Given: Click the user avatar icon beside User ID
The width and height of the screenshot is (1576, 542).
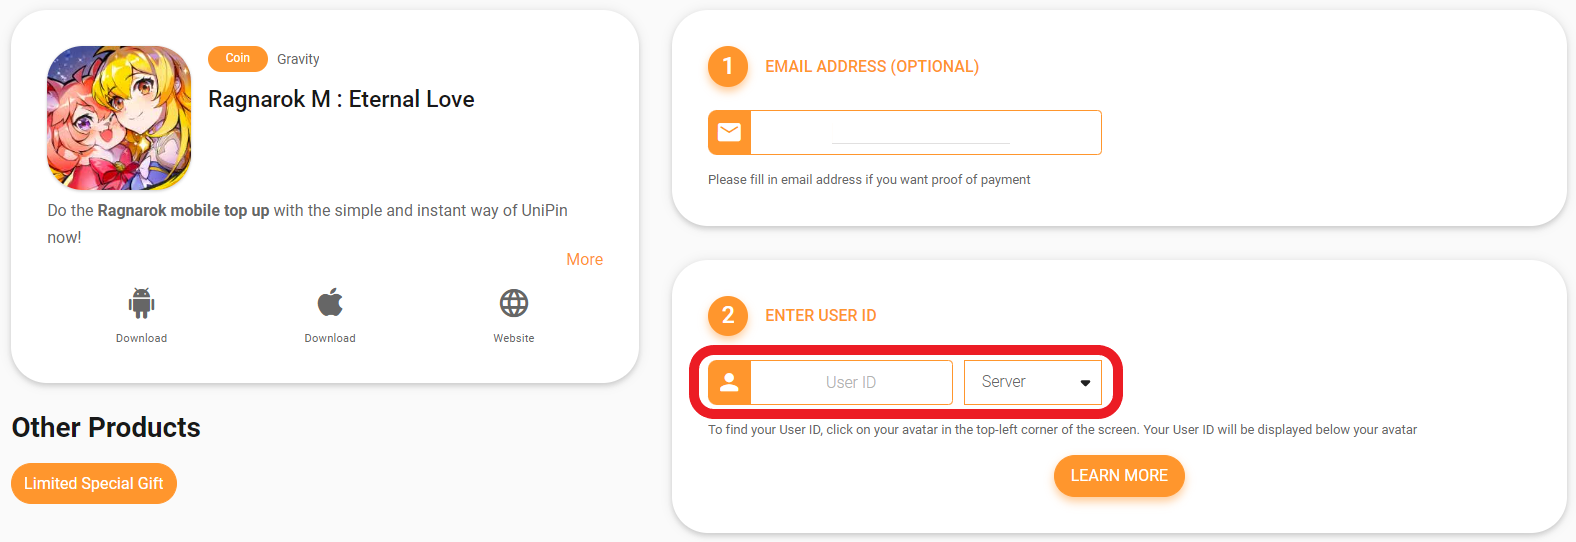Looking at the screenshot, I should pos(729,382).
